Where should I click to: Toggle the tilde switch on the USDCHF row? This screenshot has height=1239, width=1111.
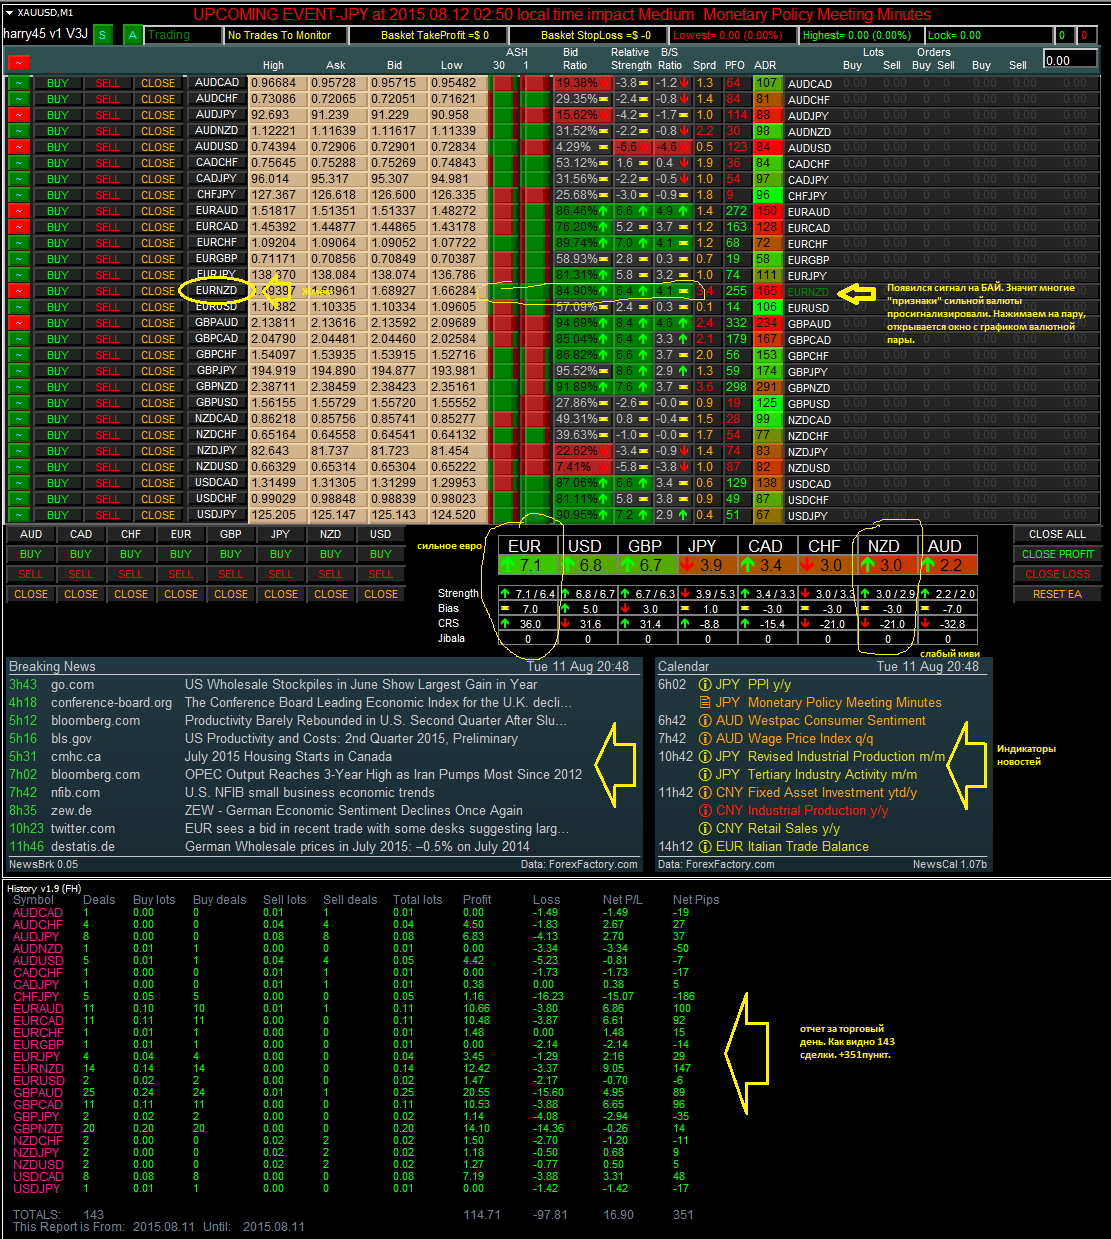point(18,499)
